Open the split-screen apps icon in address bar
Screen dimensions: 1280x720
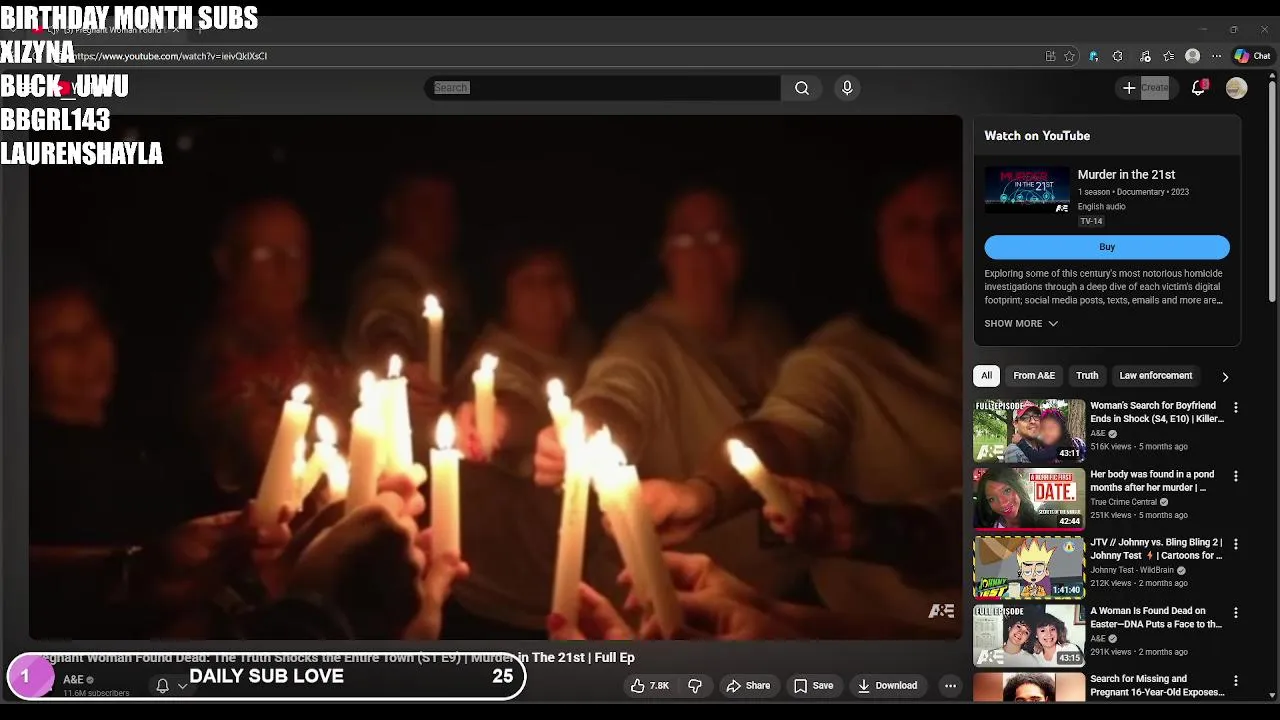point(1050,56)
